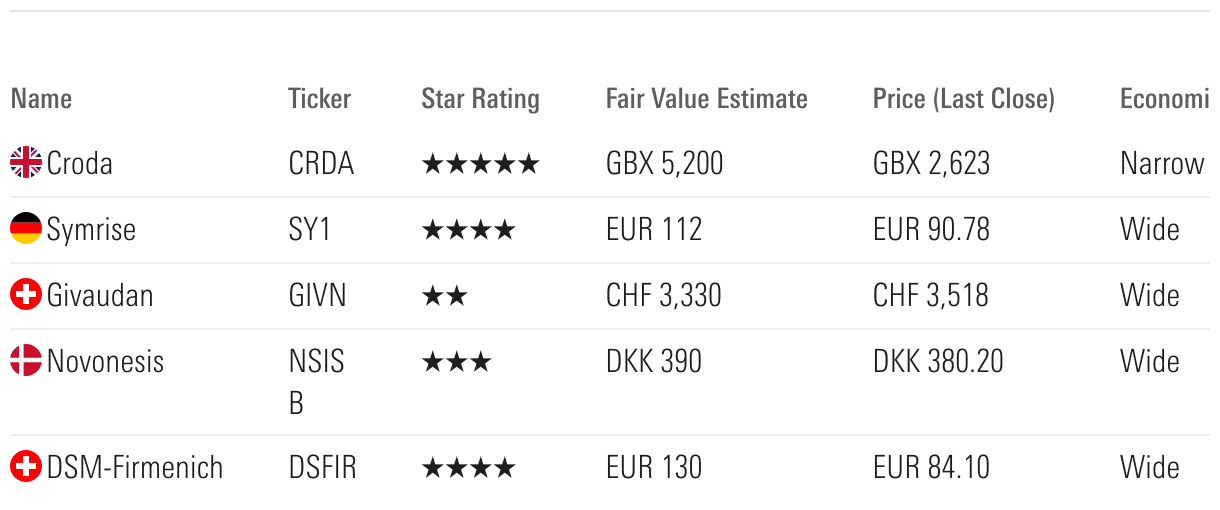Open the Symrise company link

tap(91, 229)
